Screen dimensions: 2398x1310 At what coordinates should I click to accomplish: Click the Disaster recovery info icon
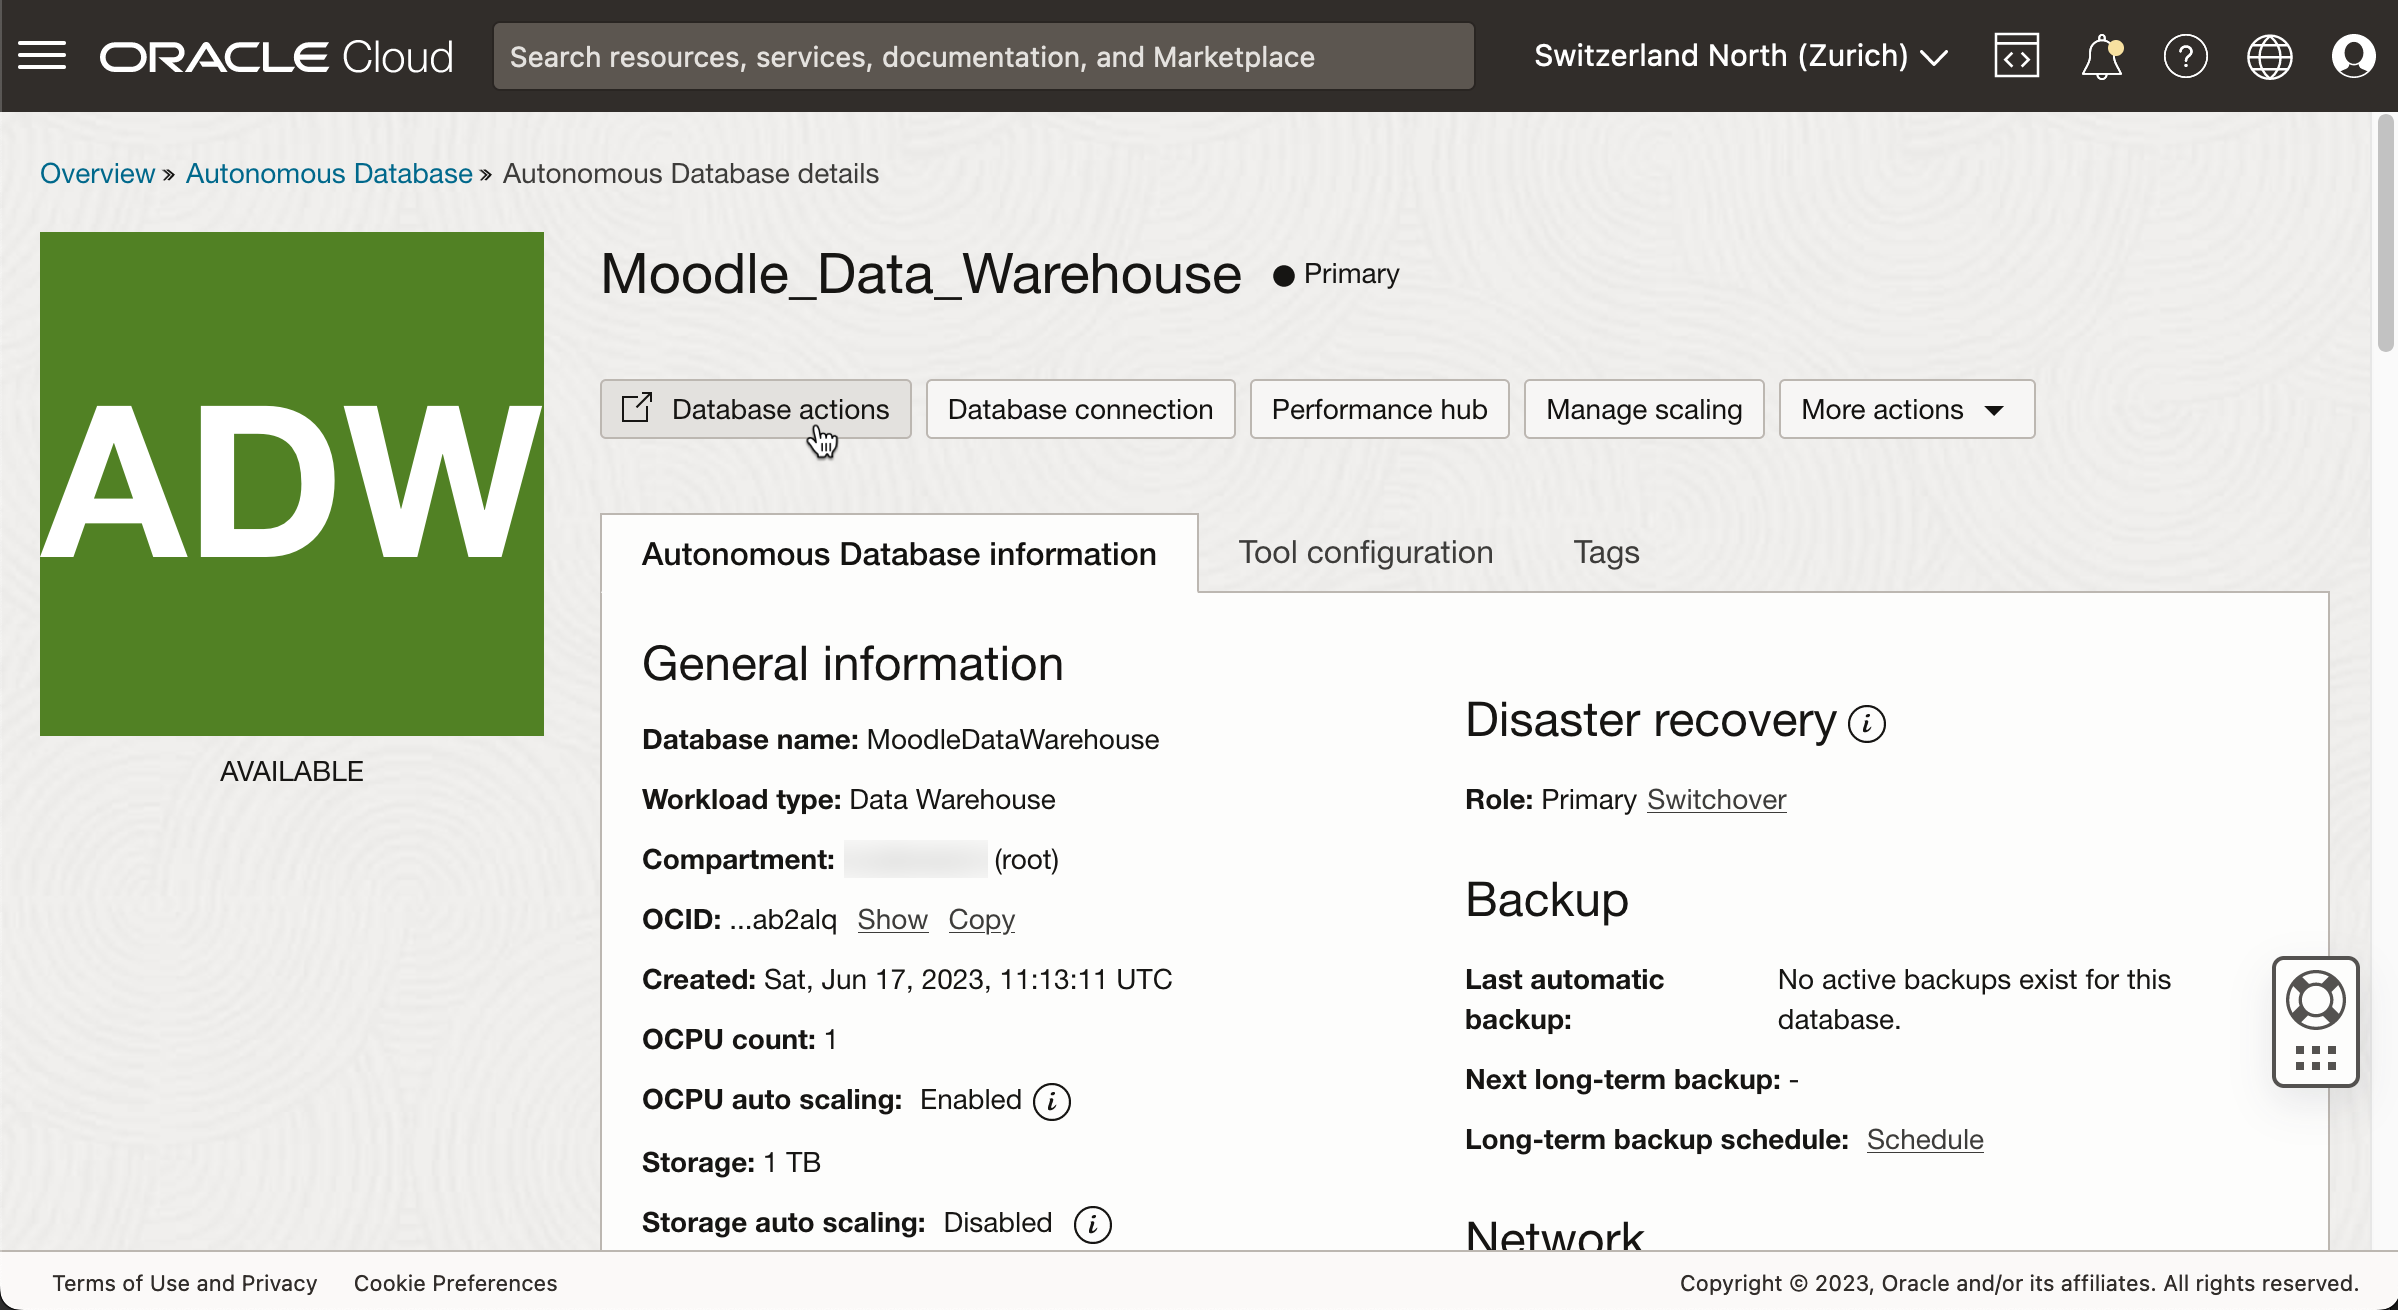1866,723
